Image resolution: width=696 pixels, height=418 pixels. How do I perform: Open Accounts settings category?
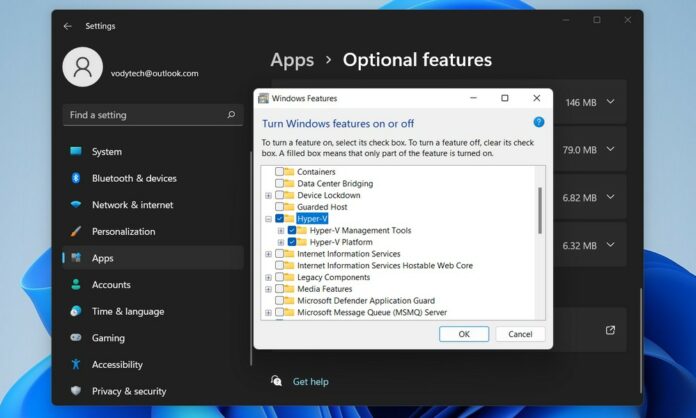click(x=153, y=285)
